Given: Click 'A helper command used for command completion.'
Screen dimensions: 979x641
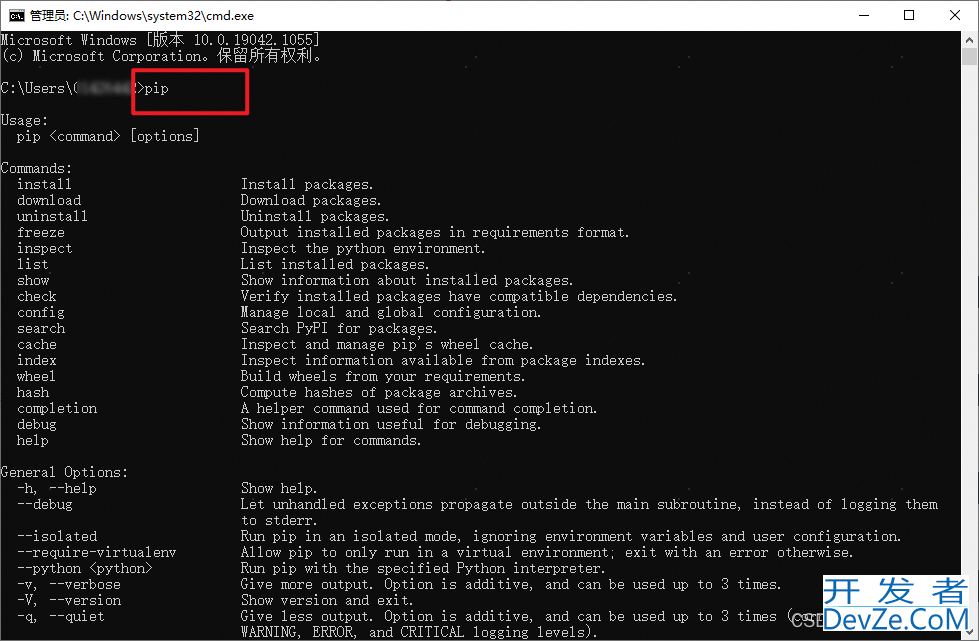Looking at the screenshot, I should (x=419, y=409).
